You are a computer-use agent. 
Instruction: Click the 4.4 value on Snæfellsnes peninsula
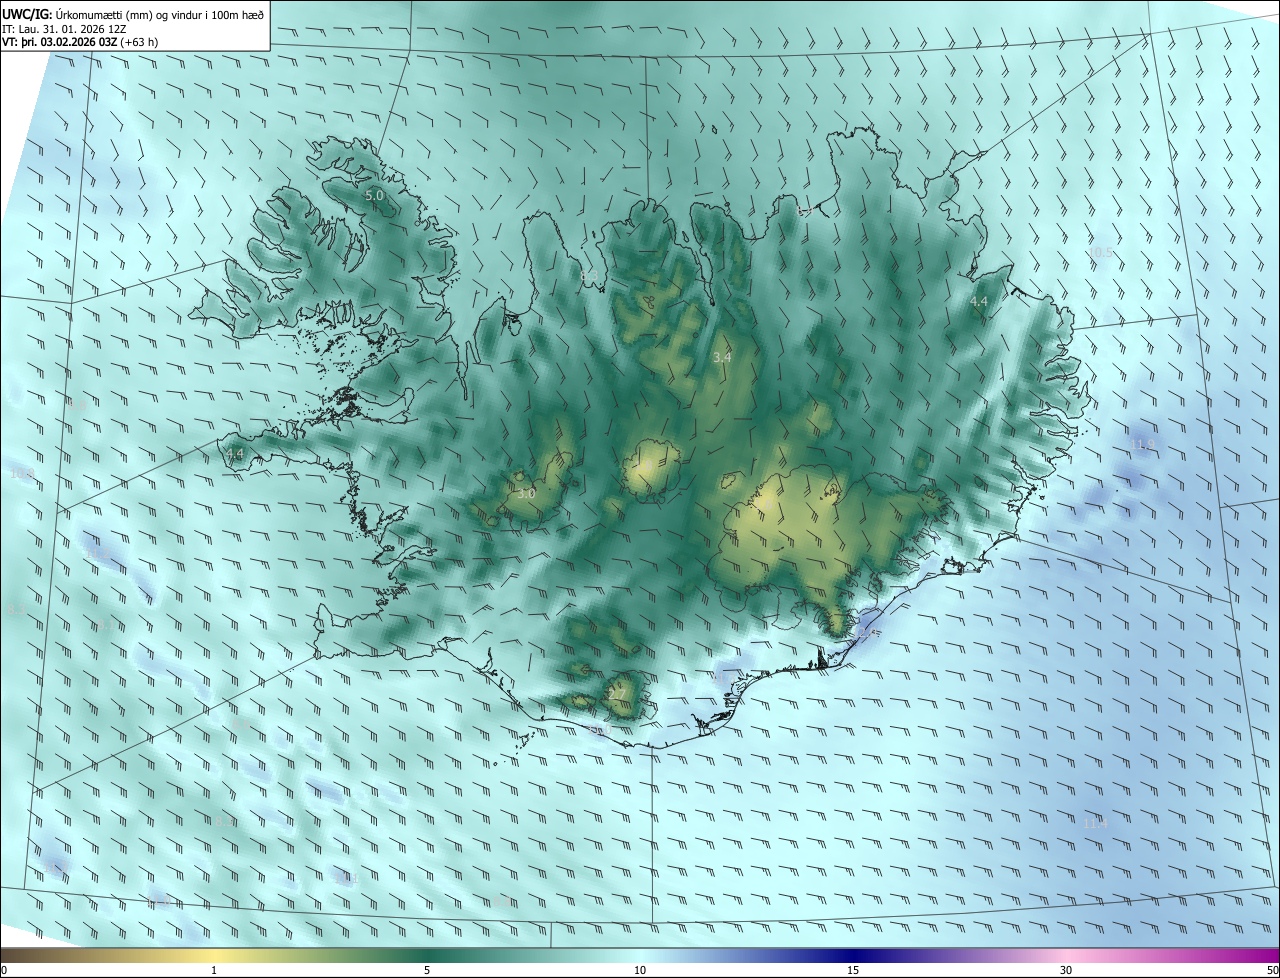click(235, 454)
